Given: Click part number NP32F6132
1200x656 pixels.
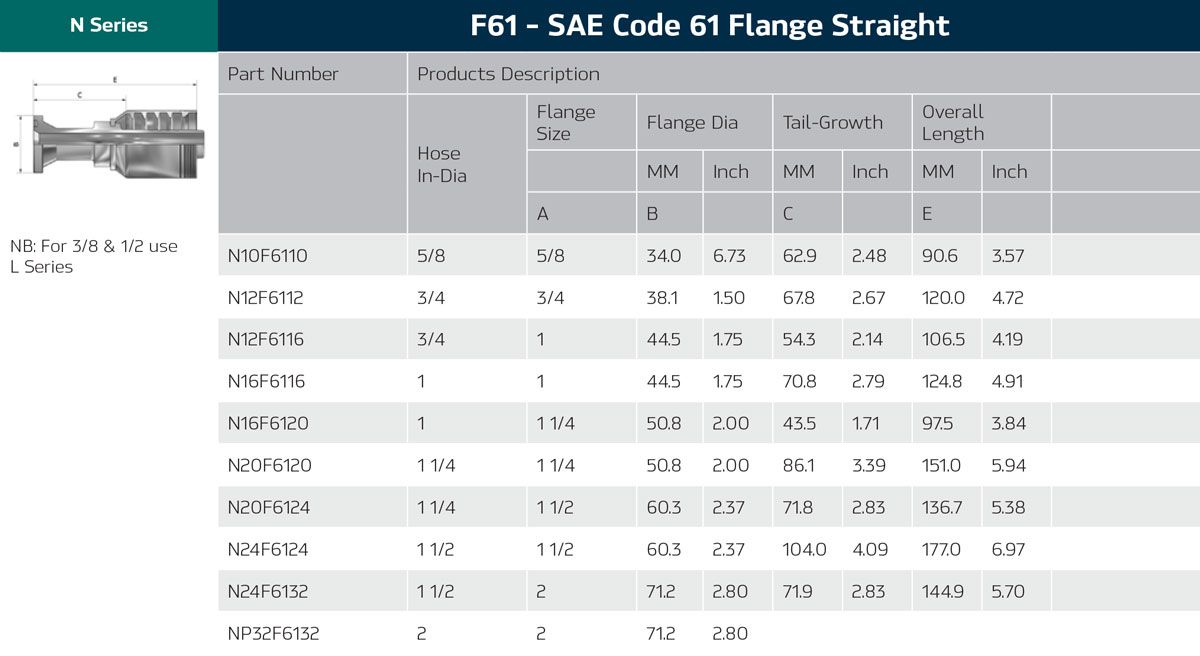Looking at the screenshot, I should (274, 634).
